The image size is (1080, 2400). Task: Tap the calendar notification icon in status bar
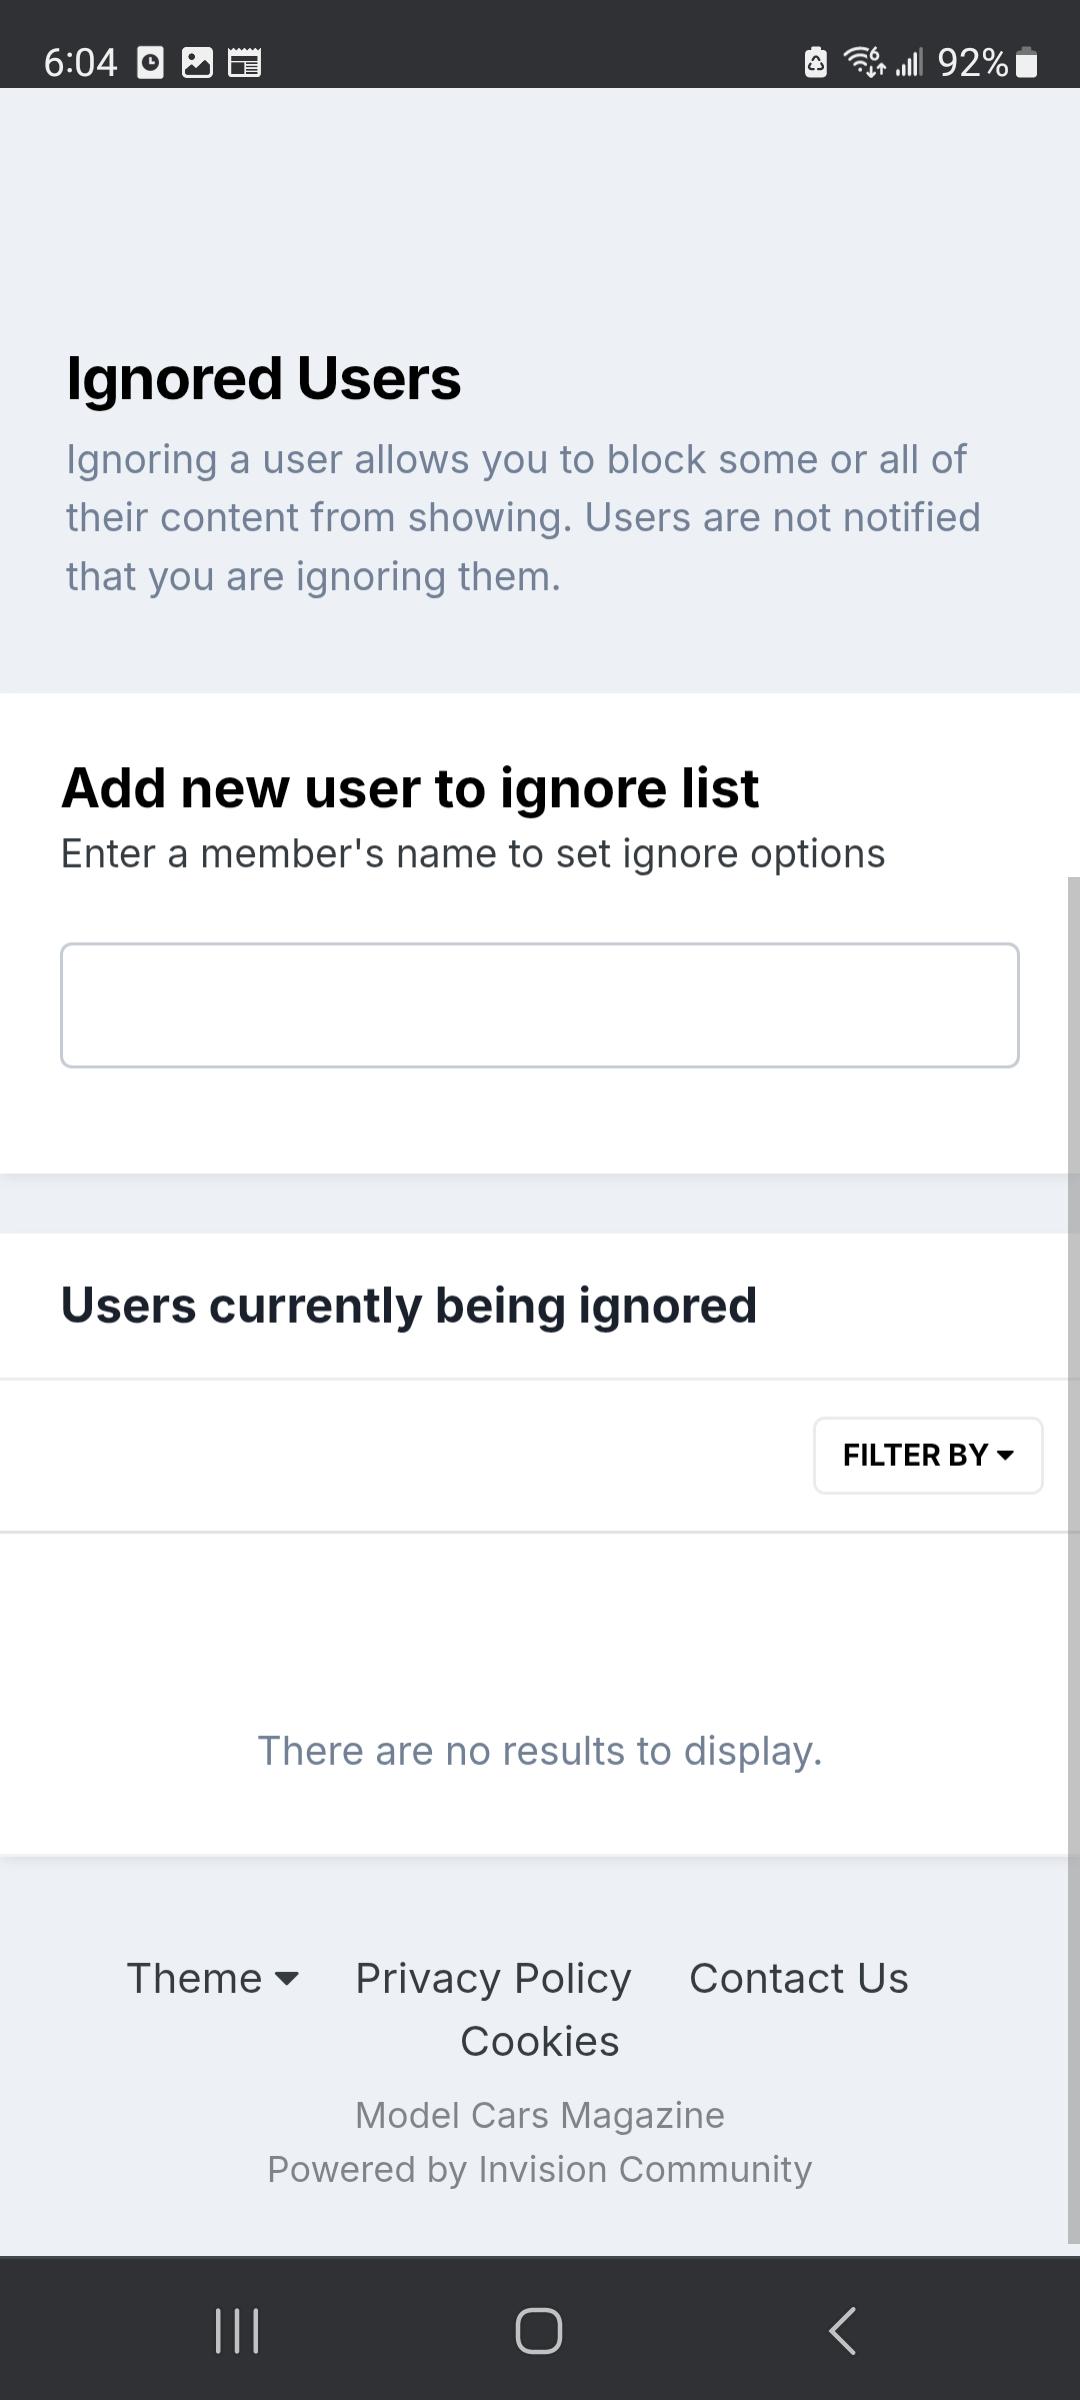[244, 63]
